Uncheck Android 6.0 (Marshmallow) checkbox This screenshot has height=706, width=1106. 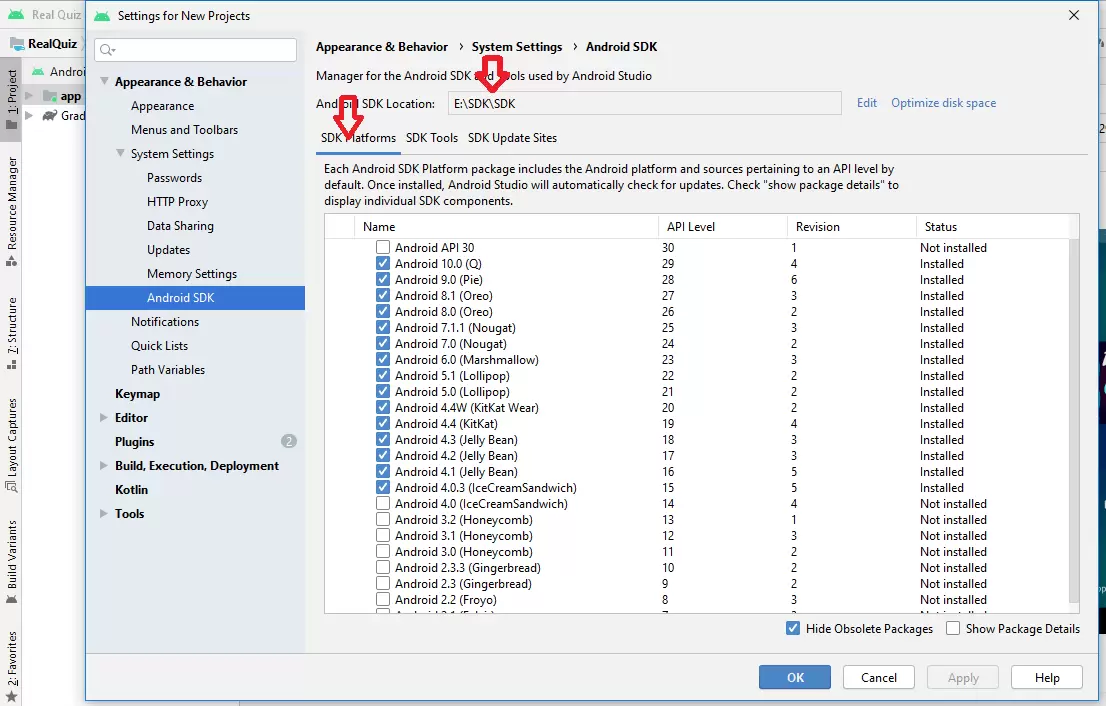tap(383, 360)
